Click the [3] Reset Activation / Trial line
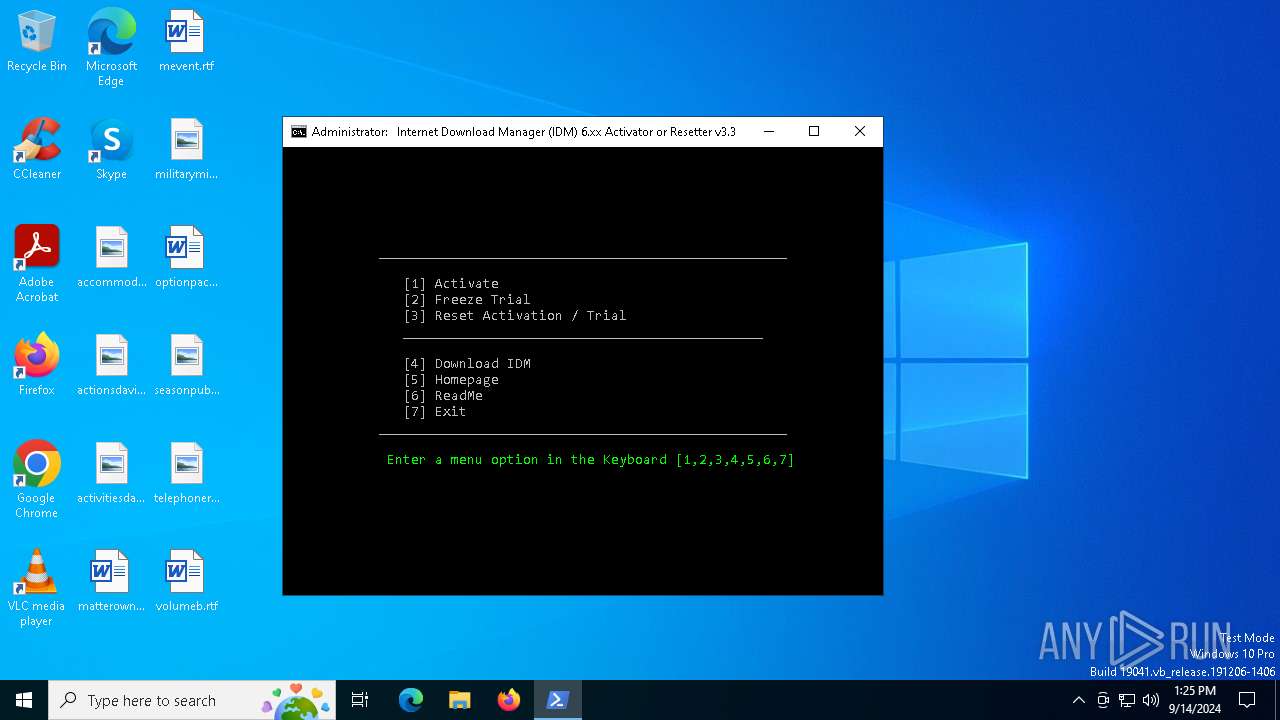 click(x=515, y=316)
